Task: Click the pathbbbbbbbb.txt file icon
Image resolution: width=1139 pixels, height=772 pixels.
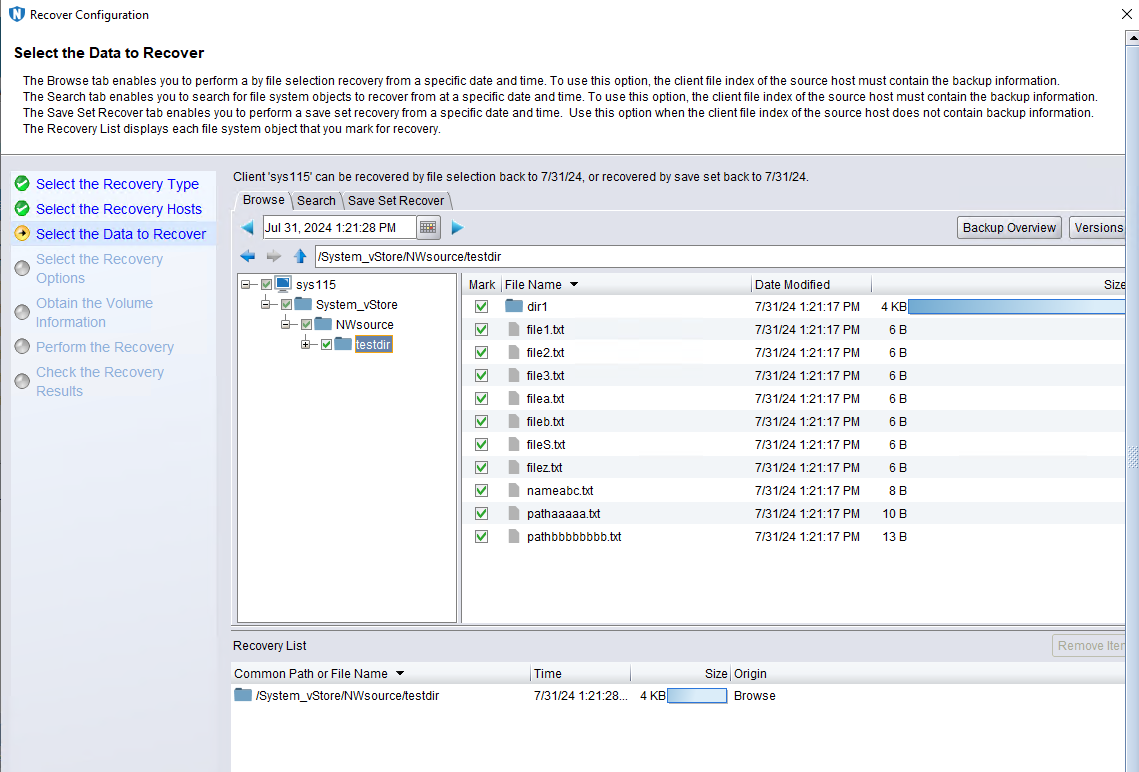Action: [x=514, y=537]
